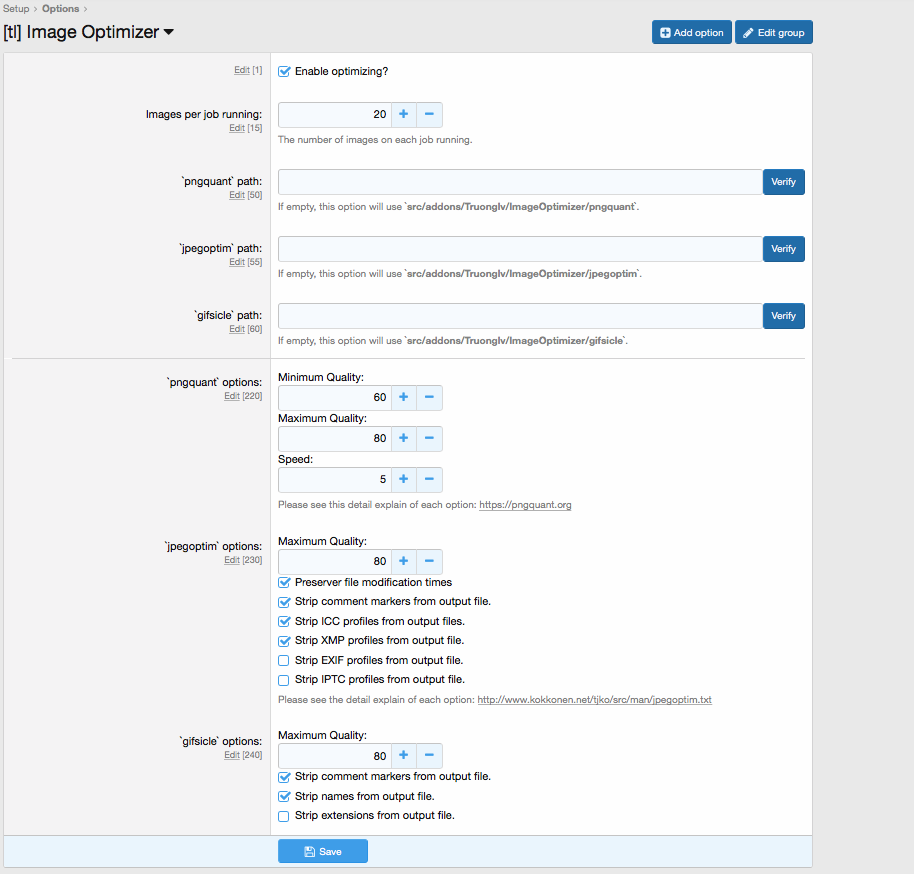The width and height of the screenshot is (914, 874).
Task: Increase gifsicle Maximum Quality with plus
Action: click(x=403, y=756)
